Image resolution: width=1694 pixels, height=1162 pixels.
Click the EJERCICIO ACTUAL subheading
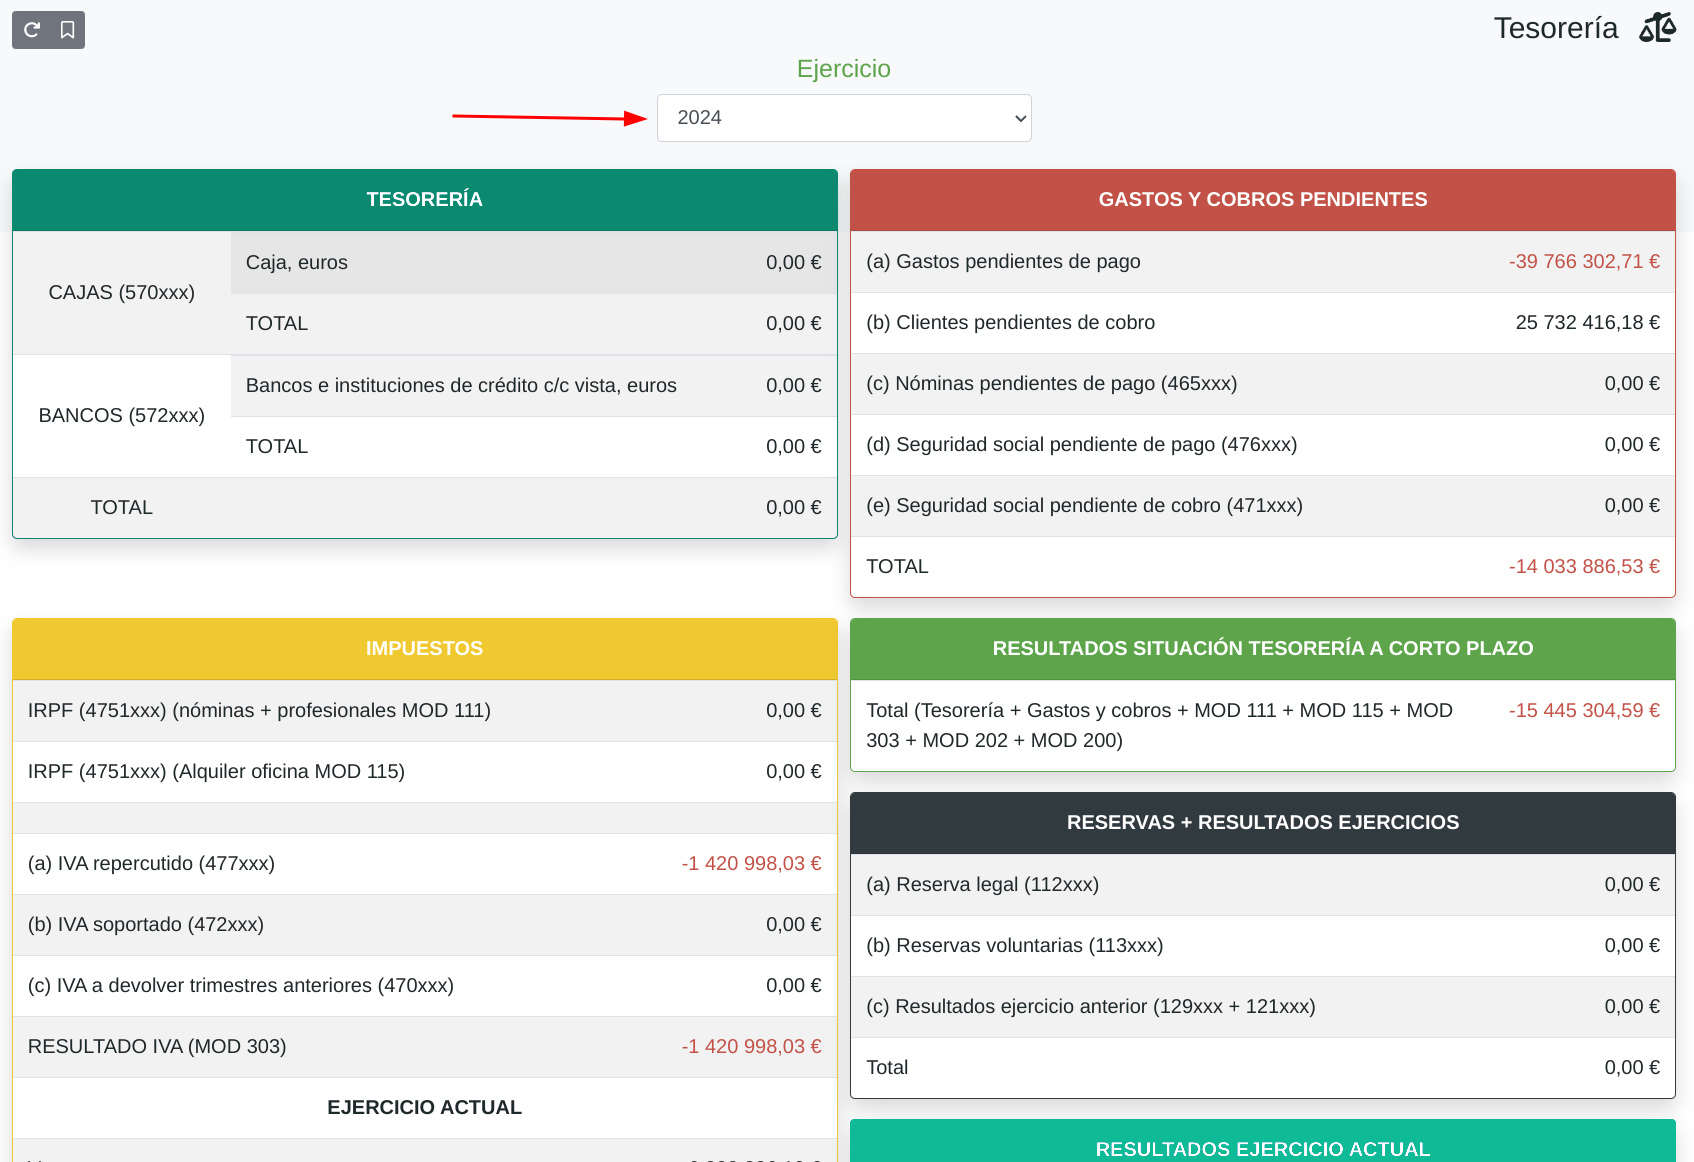(425, 1108)
